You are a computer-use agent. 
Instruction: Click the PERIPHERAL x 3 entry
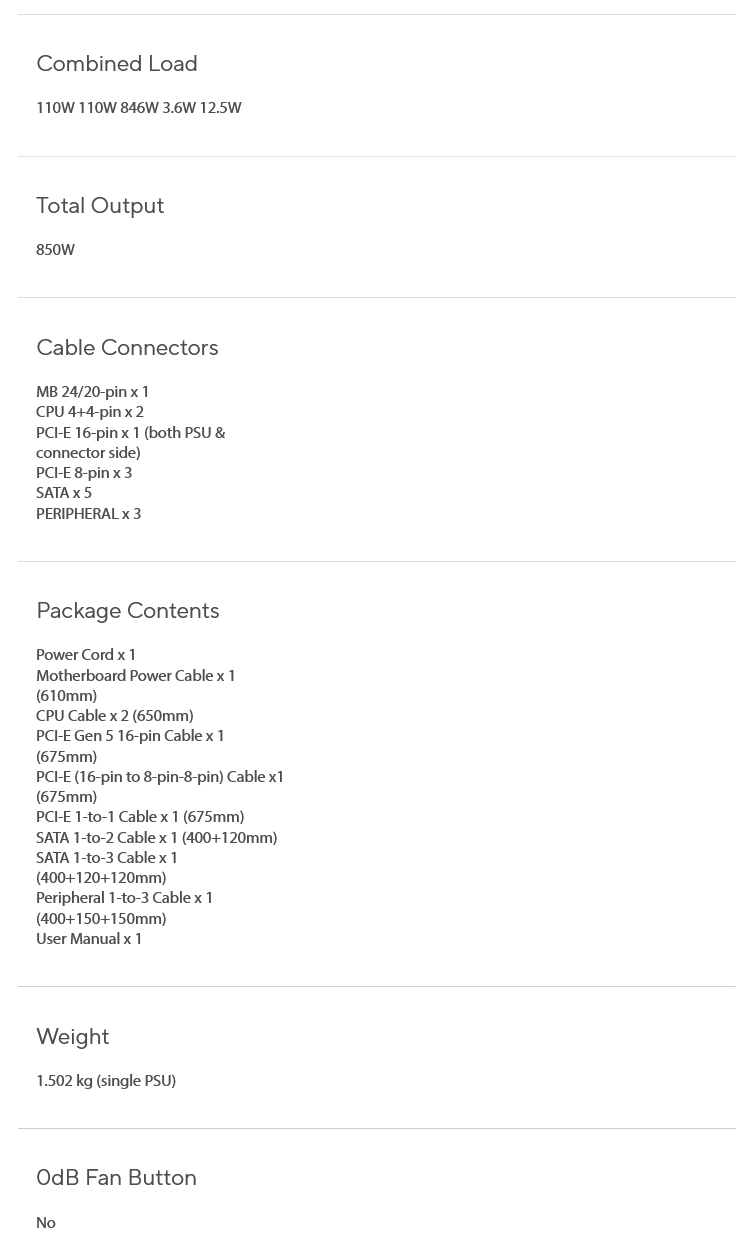pos(89,514)
